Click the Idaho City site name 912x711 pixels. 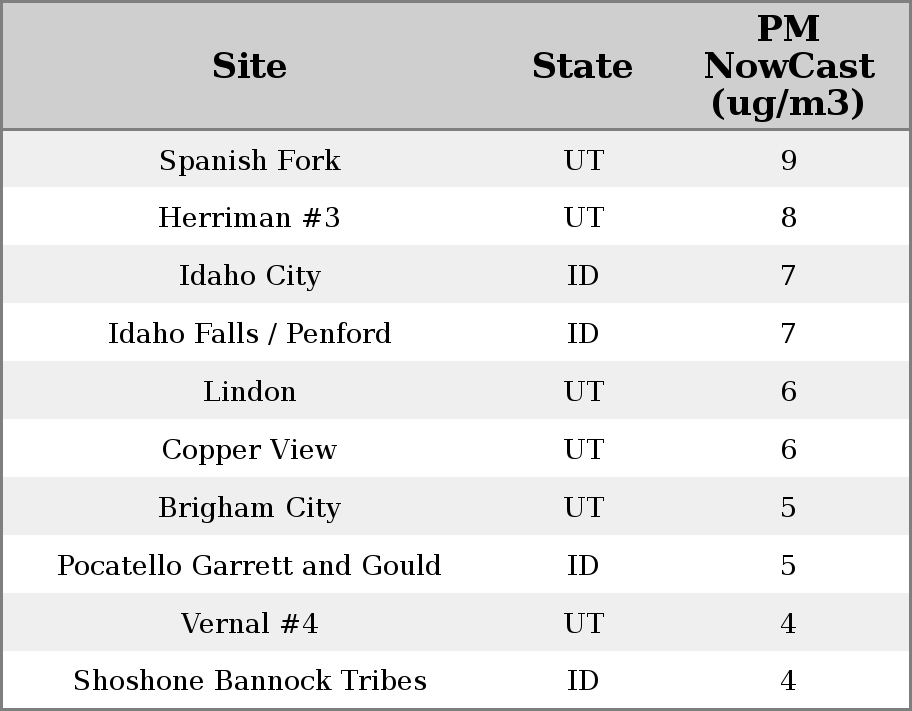pyautogui.click(x=249, y=276)
